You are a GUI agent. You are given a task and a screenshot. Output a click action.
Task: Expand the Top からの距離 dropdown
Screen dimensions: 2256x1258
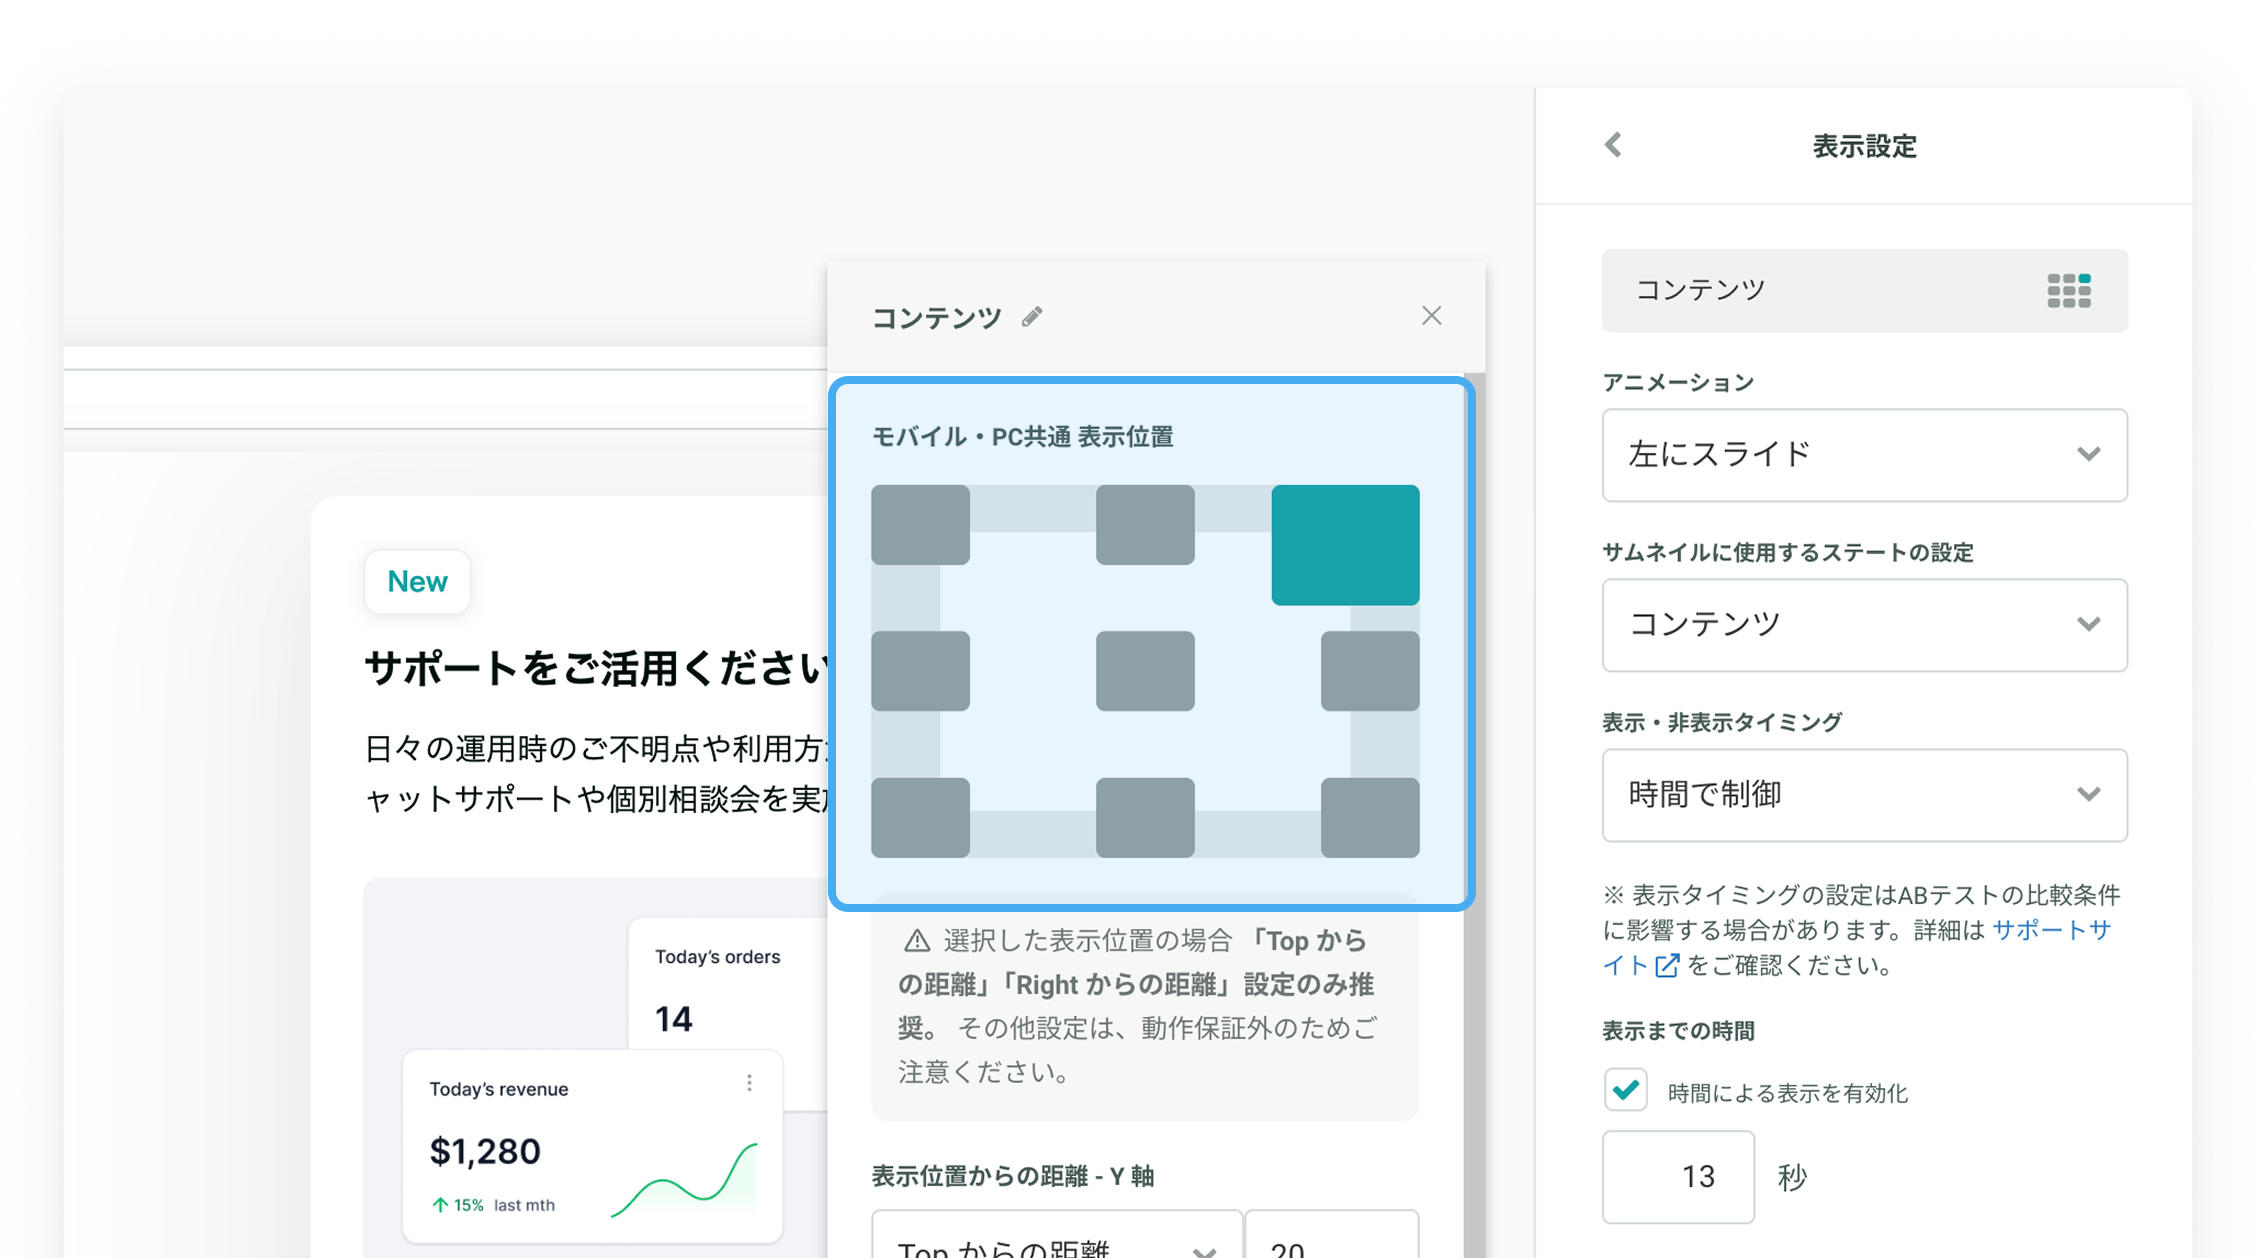click(1056, 1243)
